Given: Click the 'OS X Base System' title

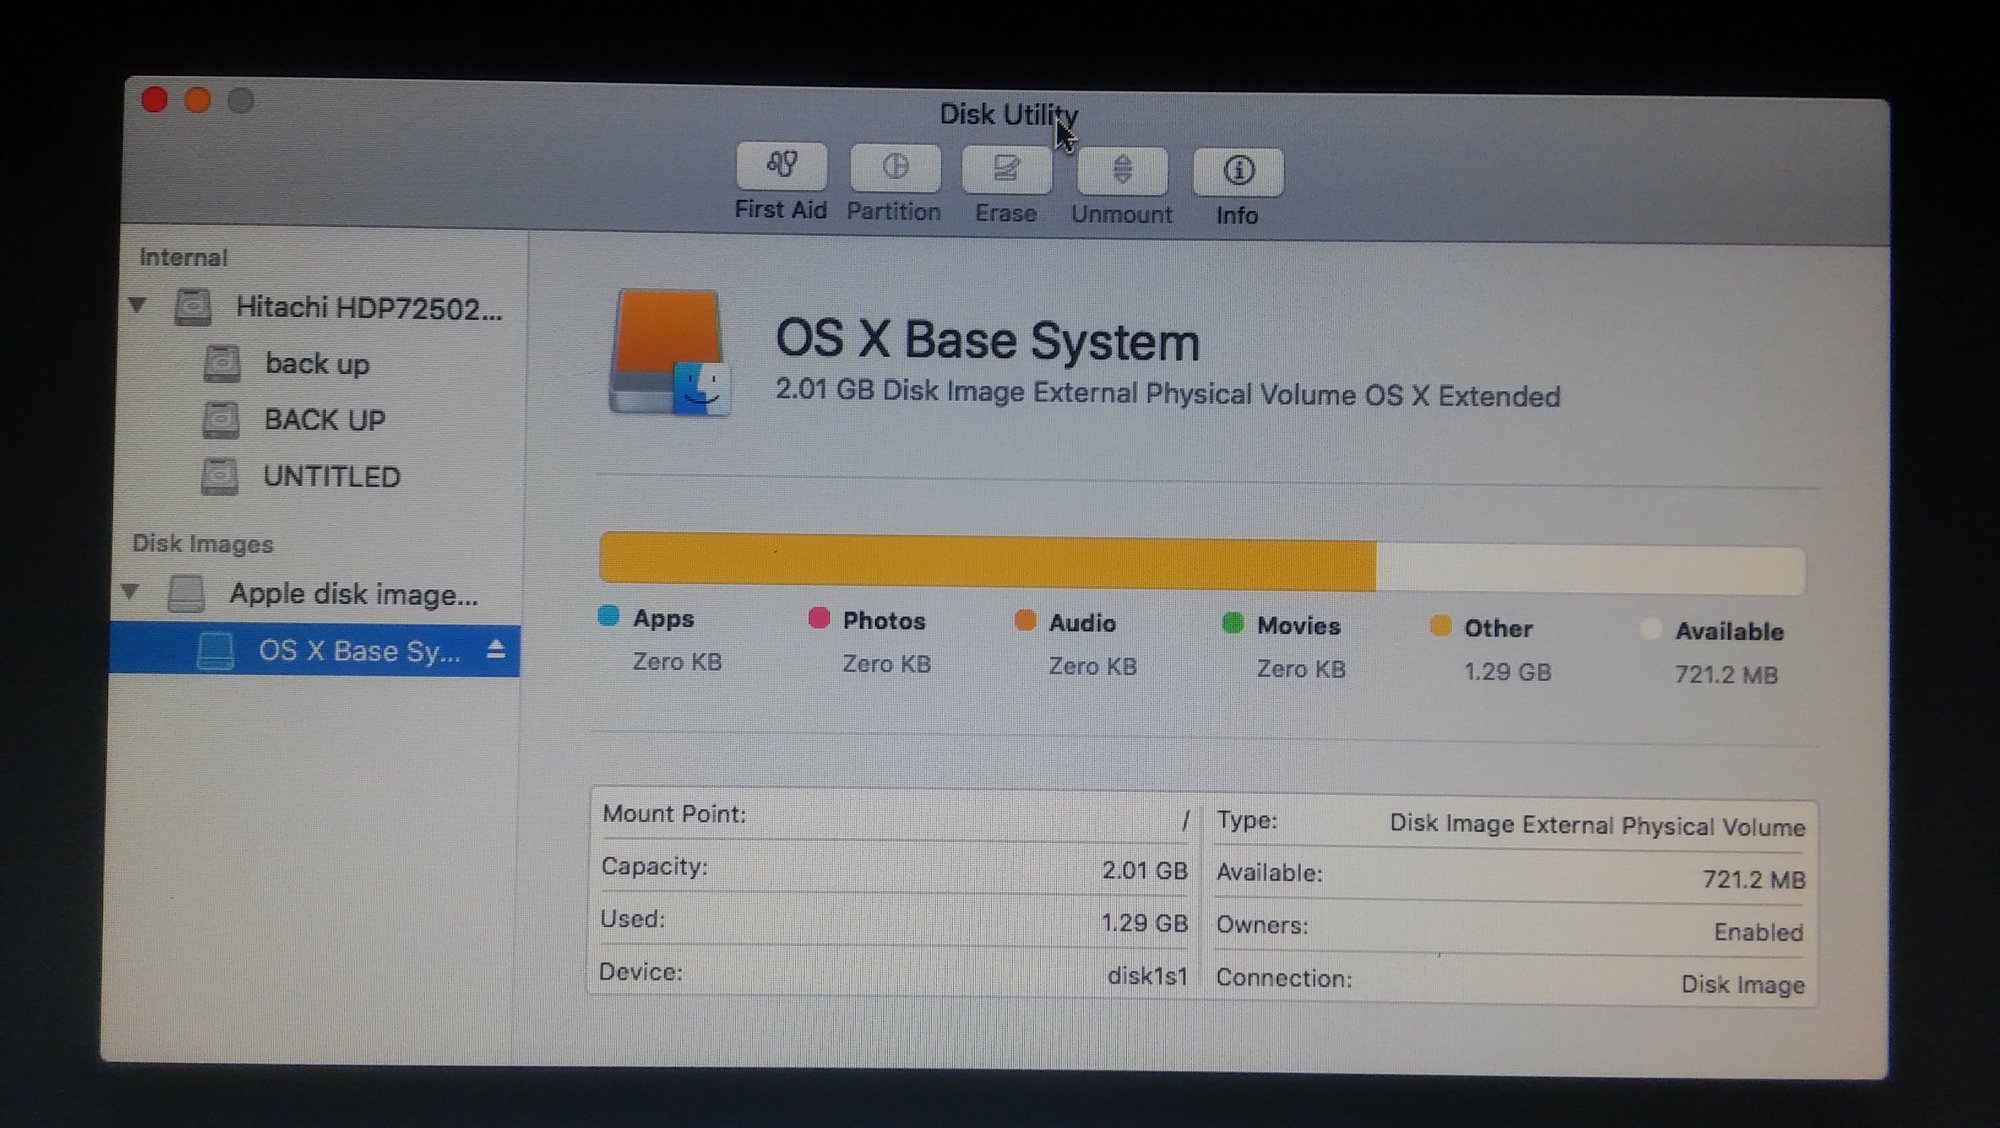Looking at the screenshot, I should [987, 340].
